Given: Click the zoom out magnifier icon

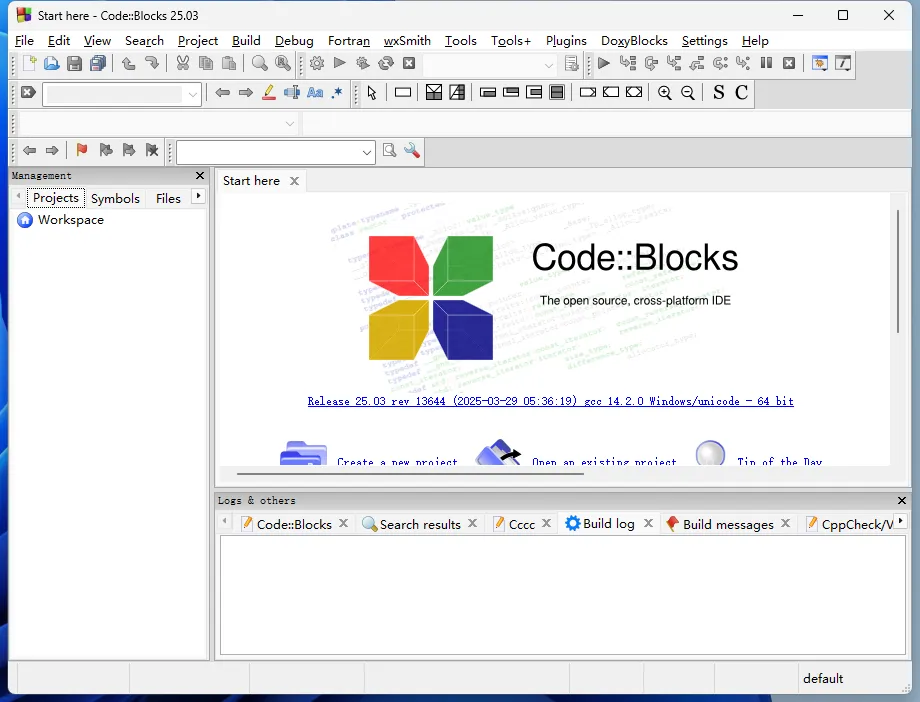Looking at the screenshot, I should point(688,93).
